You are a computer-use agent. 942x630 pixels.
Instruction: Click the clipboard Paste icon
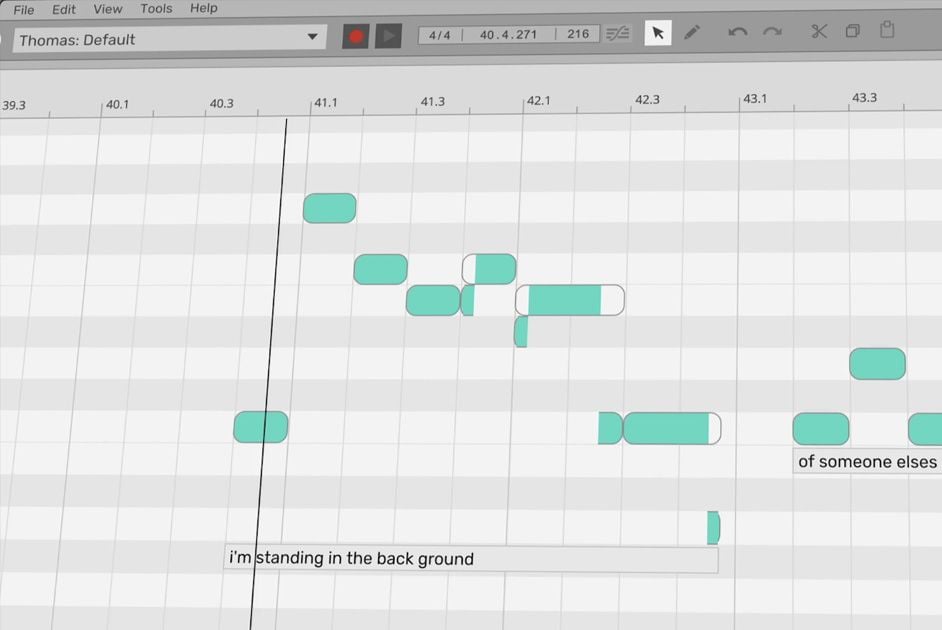click(x=887, y=29)
